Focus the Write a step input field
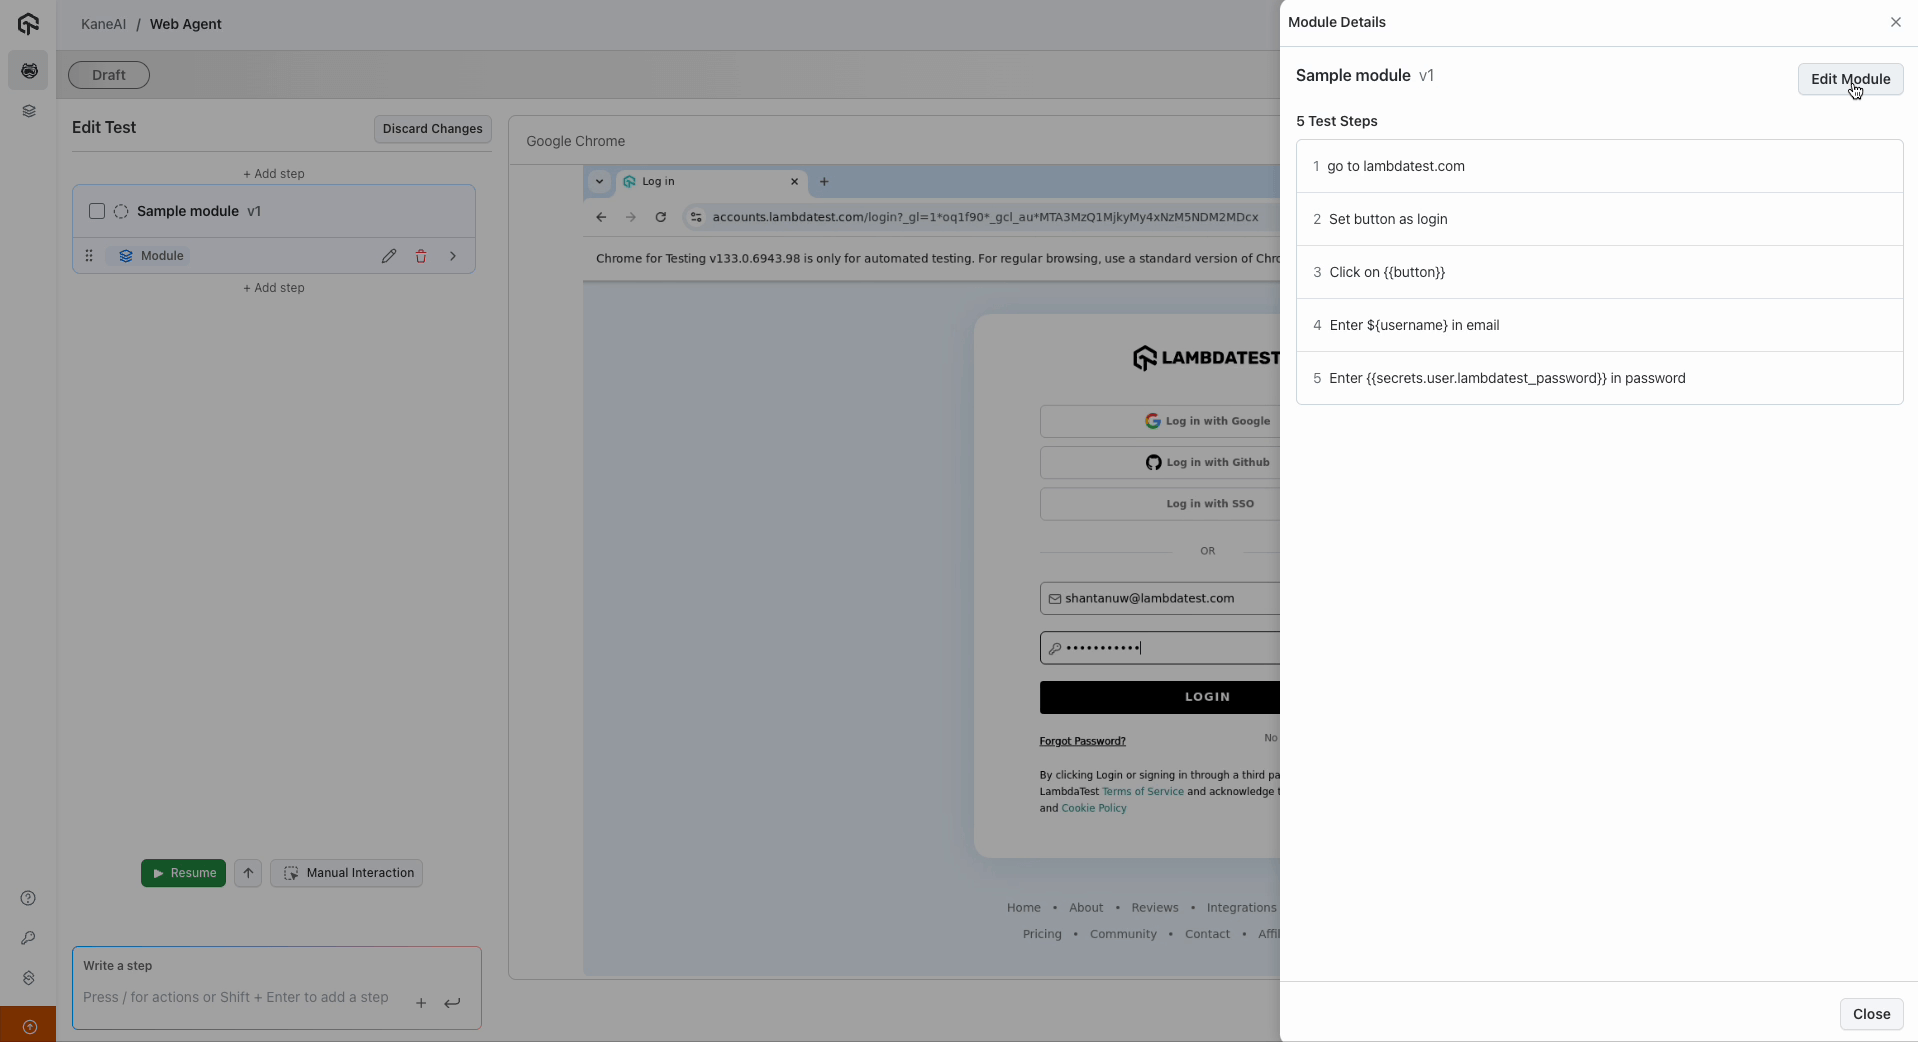 236,997
